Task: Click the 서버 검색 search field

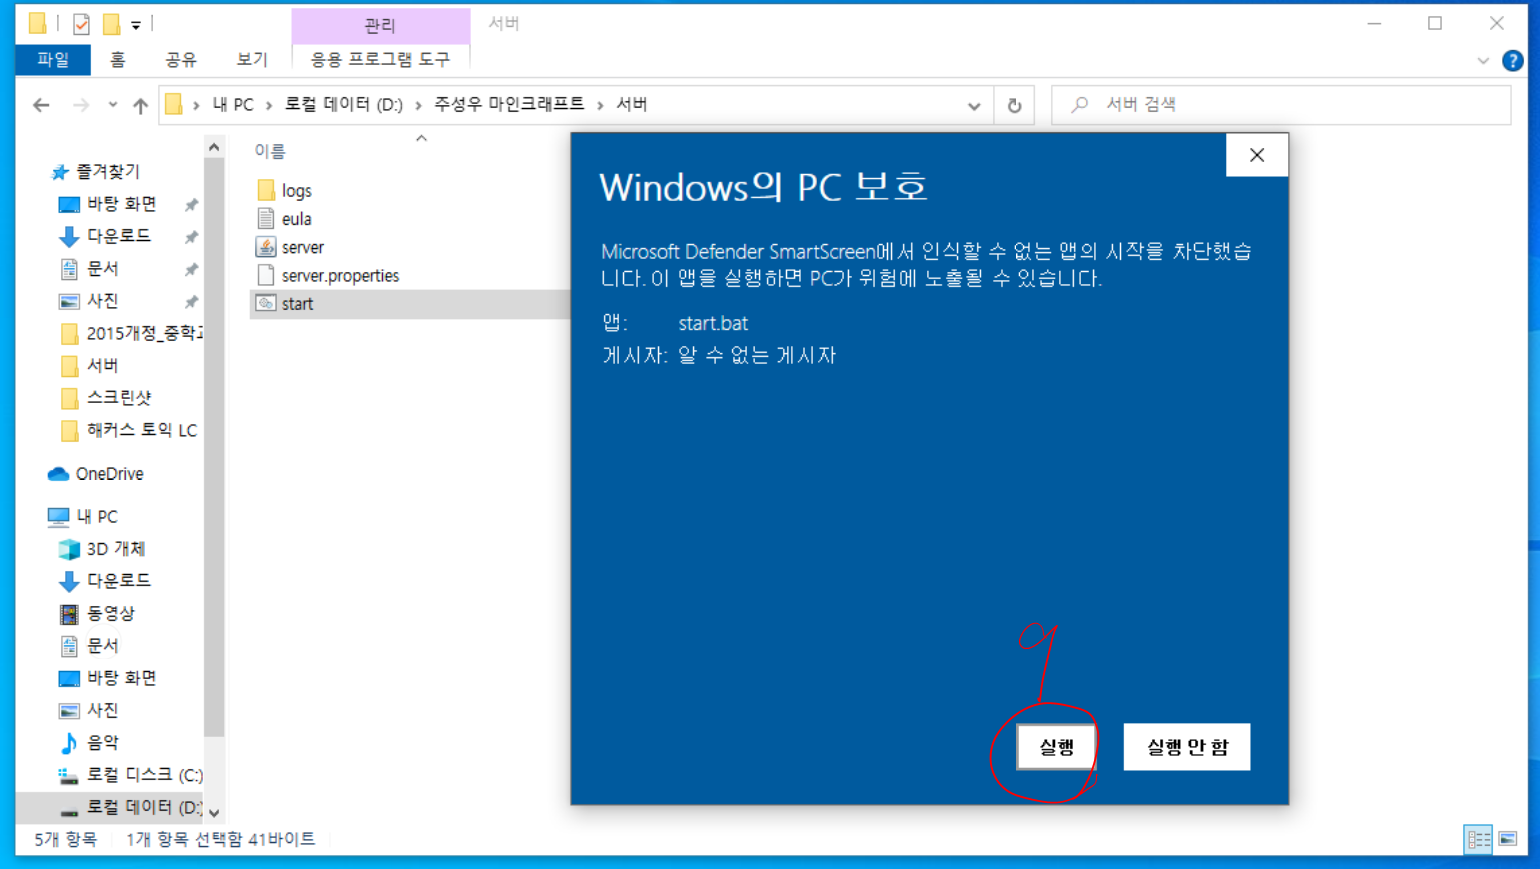Action: 1281,105
